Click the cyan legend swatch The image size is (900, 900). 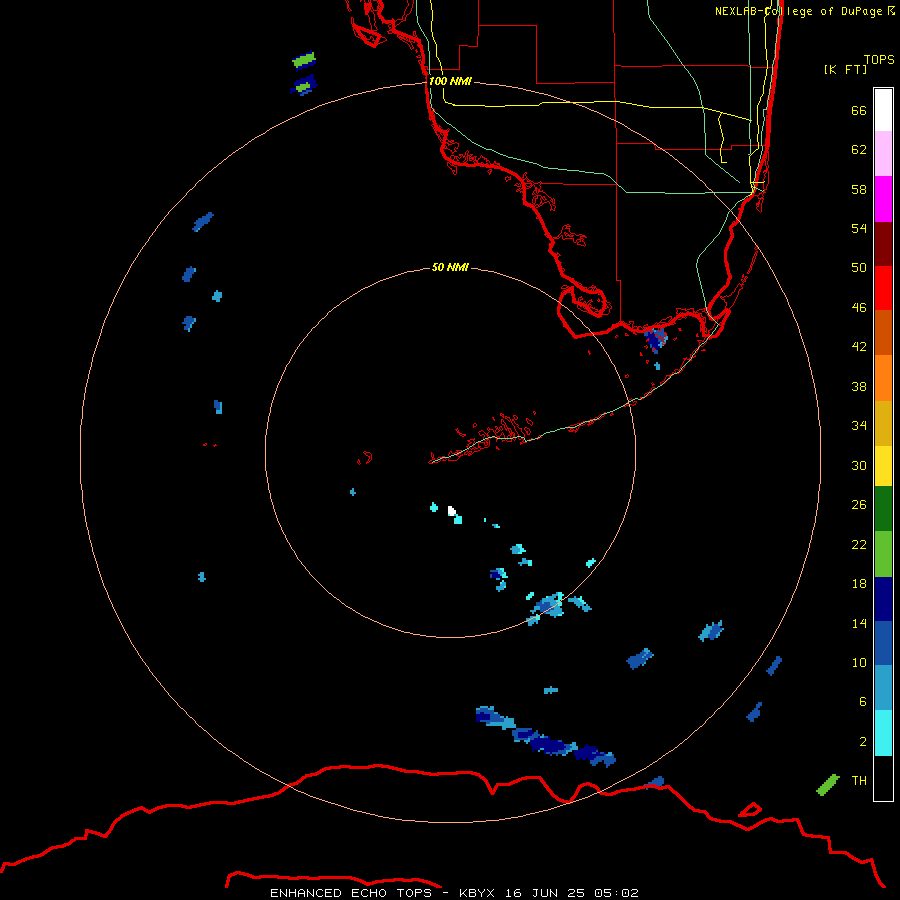pos(883,733)
